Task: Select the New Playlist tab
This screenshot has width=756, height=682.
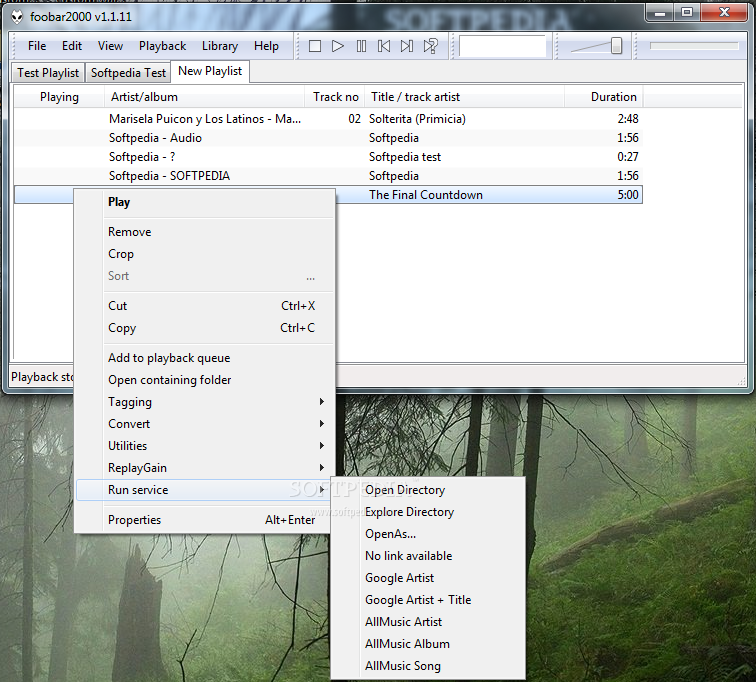Action: click(x=210, y=71)
